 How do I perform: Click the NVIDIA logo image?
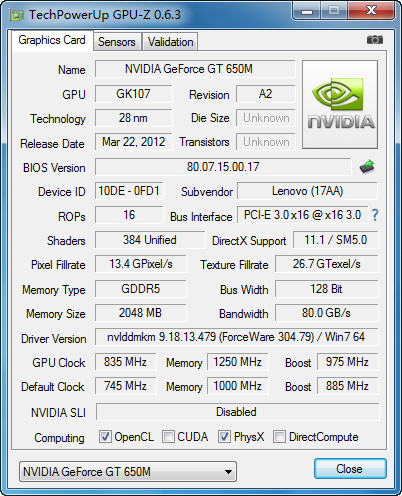340,104
